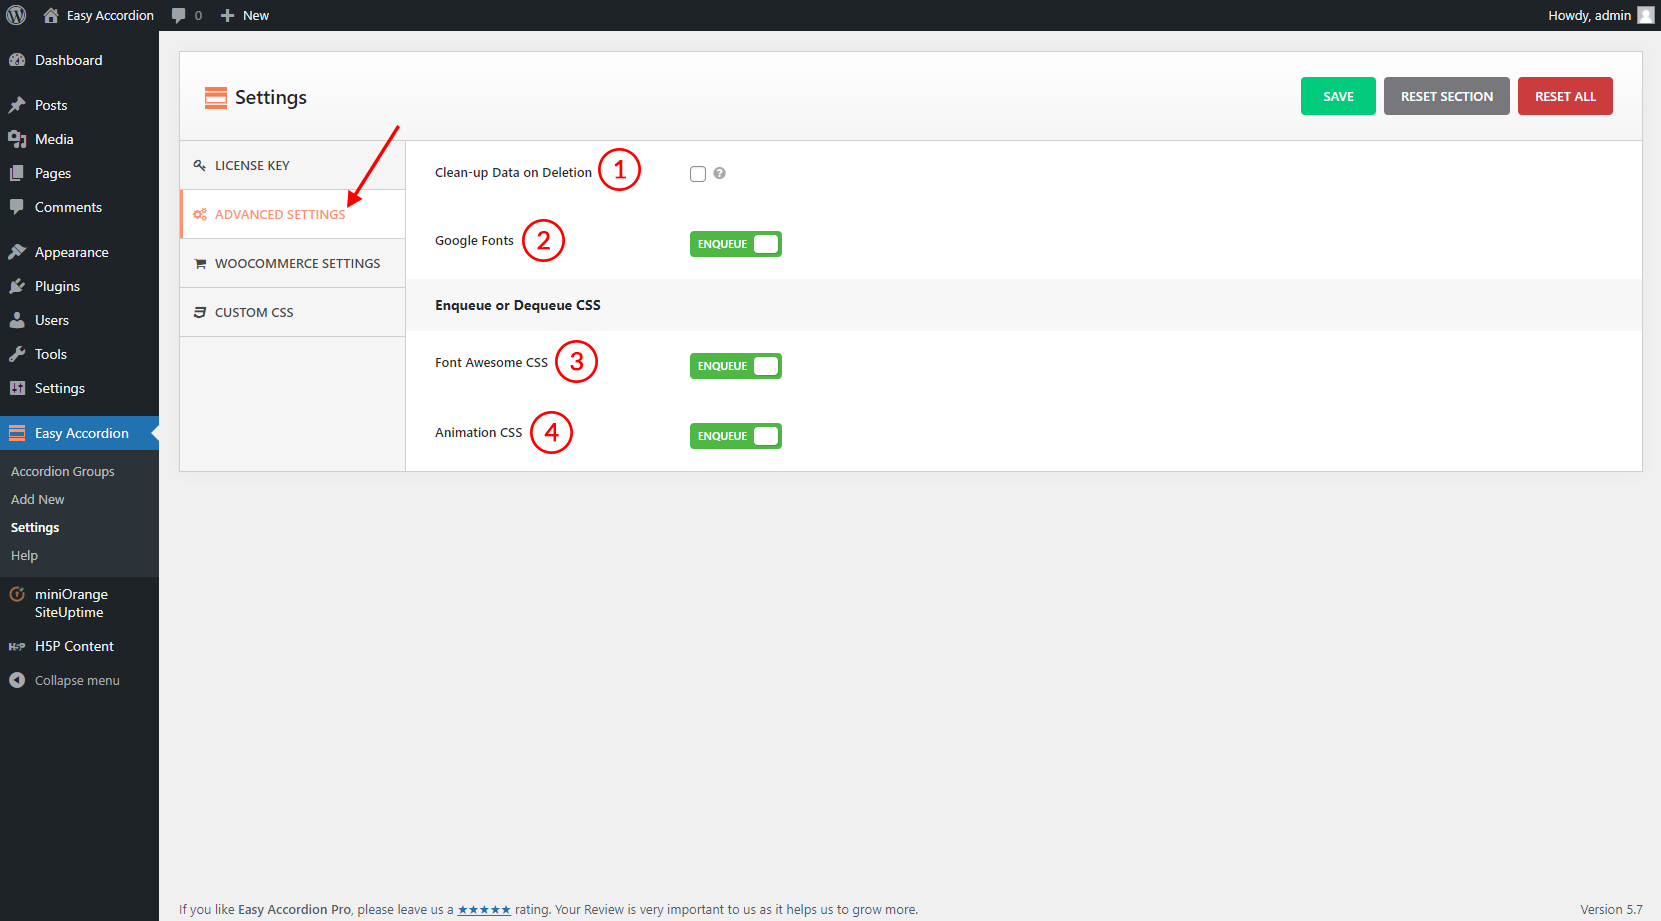Toggle the Google Fonts enqueue switch

coord(735,244)
